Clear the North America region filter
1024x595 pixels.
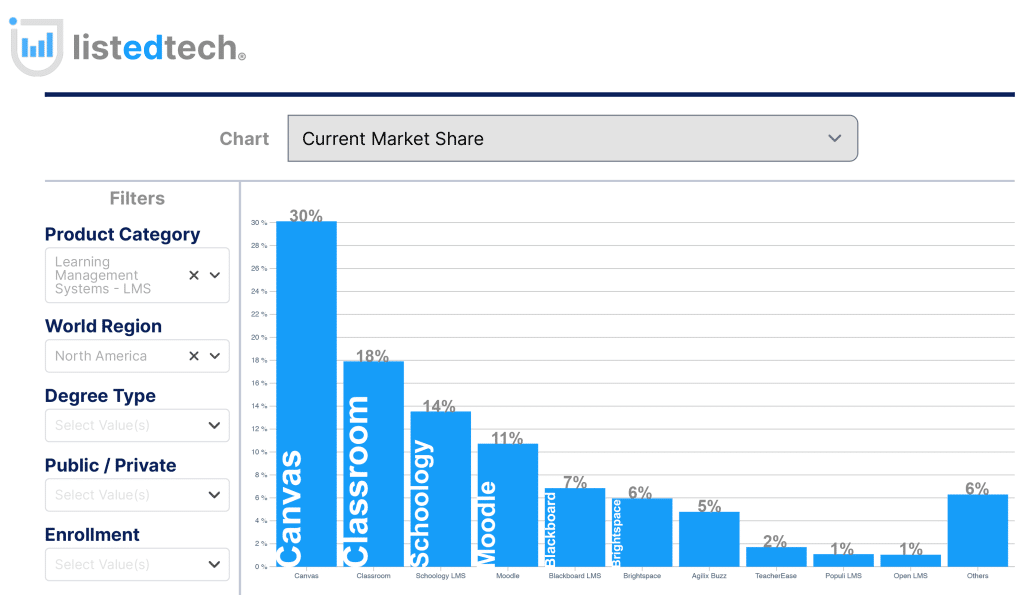[194, 356]
